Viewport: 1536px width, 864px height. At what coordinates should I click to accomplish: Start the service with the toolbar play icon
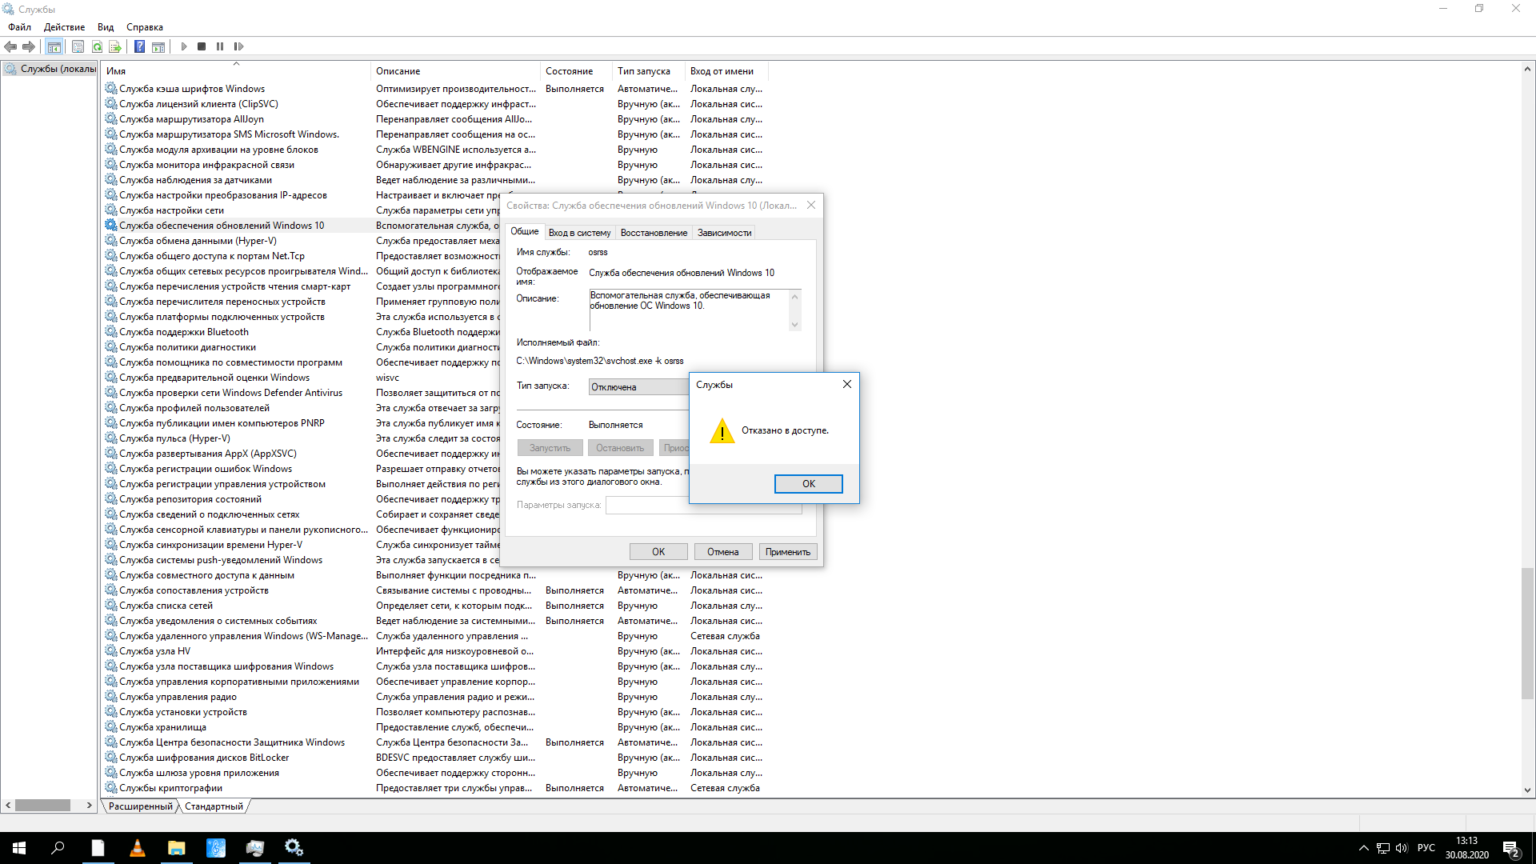point(184,47)
